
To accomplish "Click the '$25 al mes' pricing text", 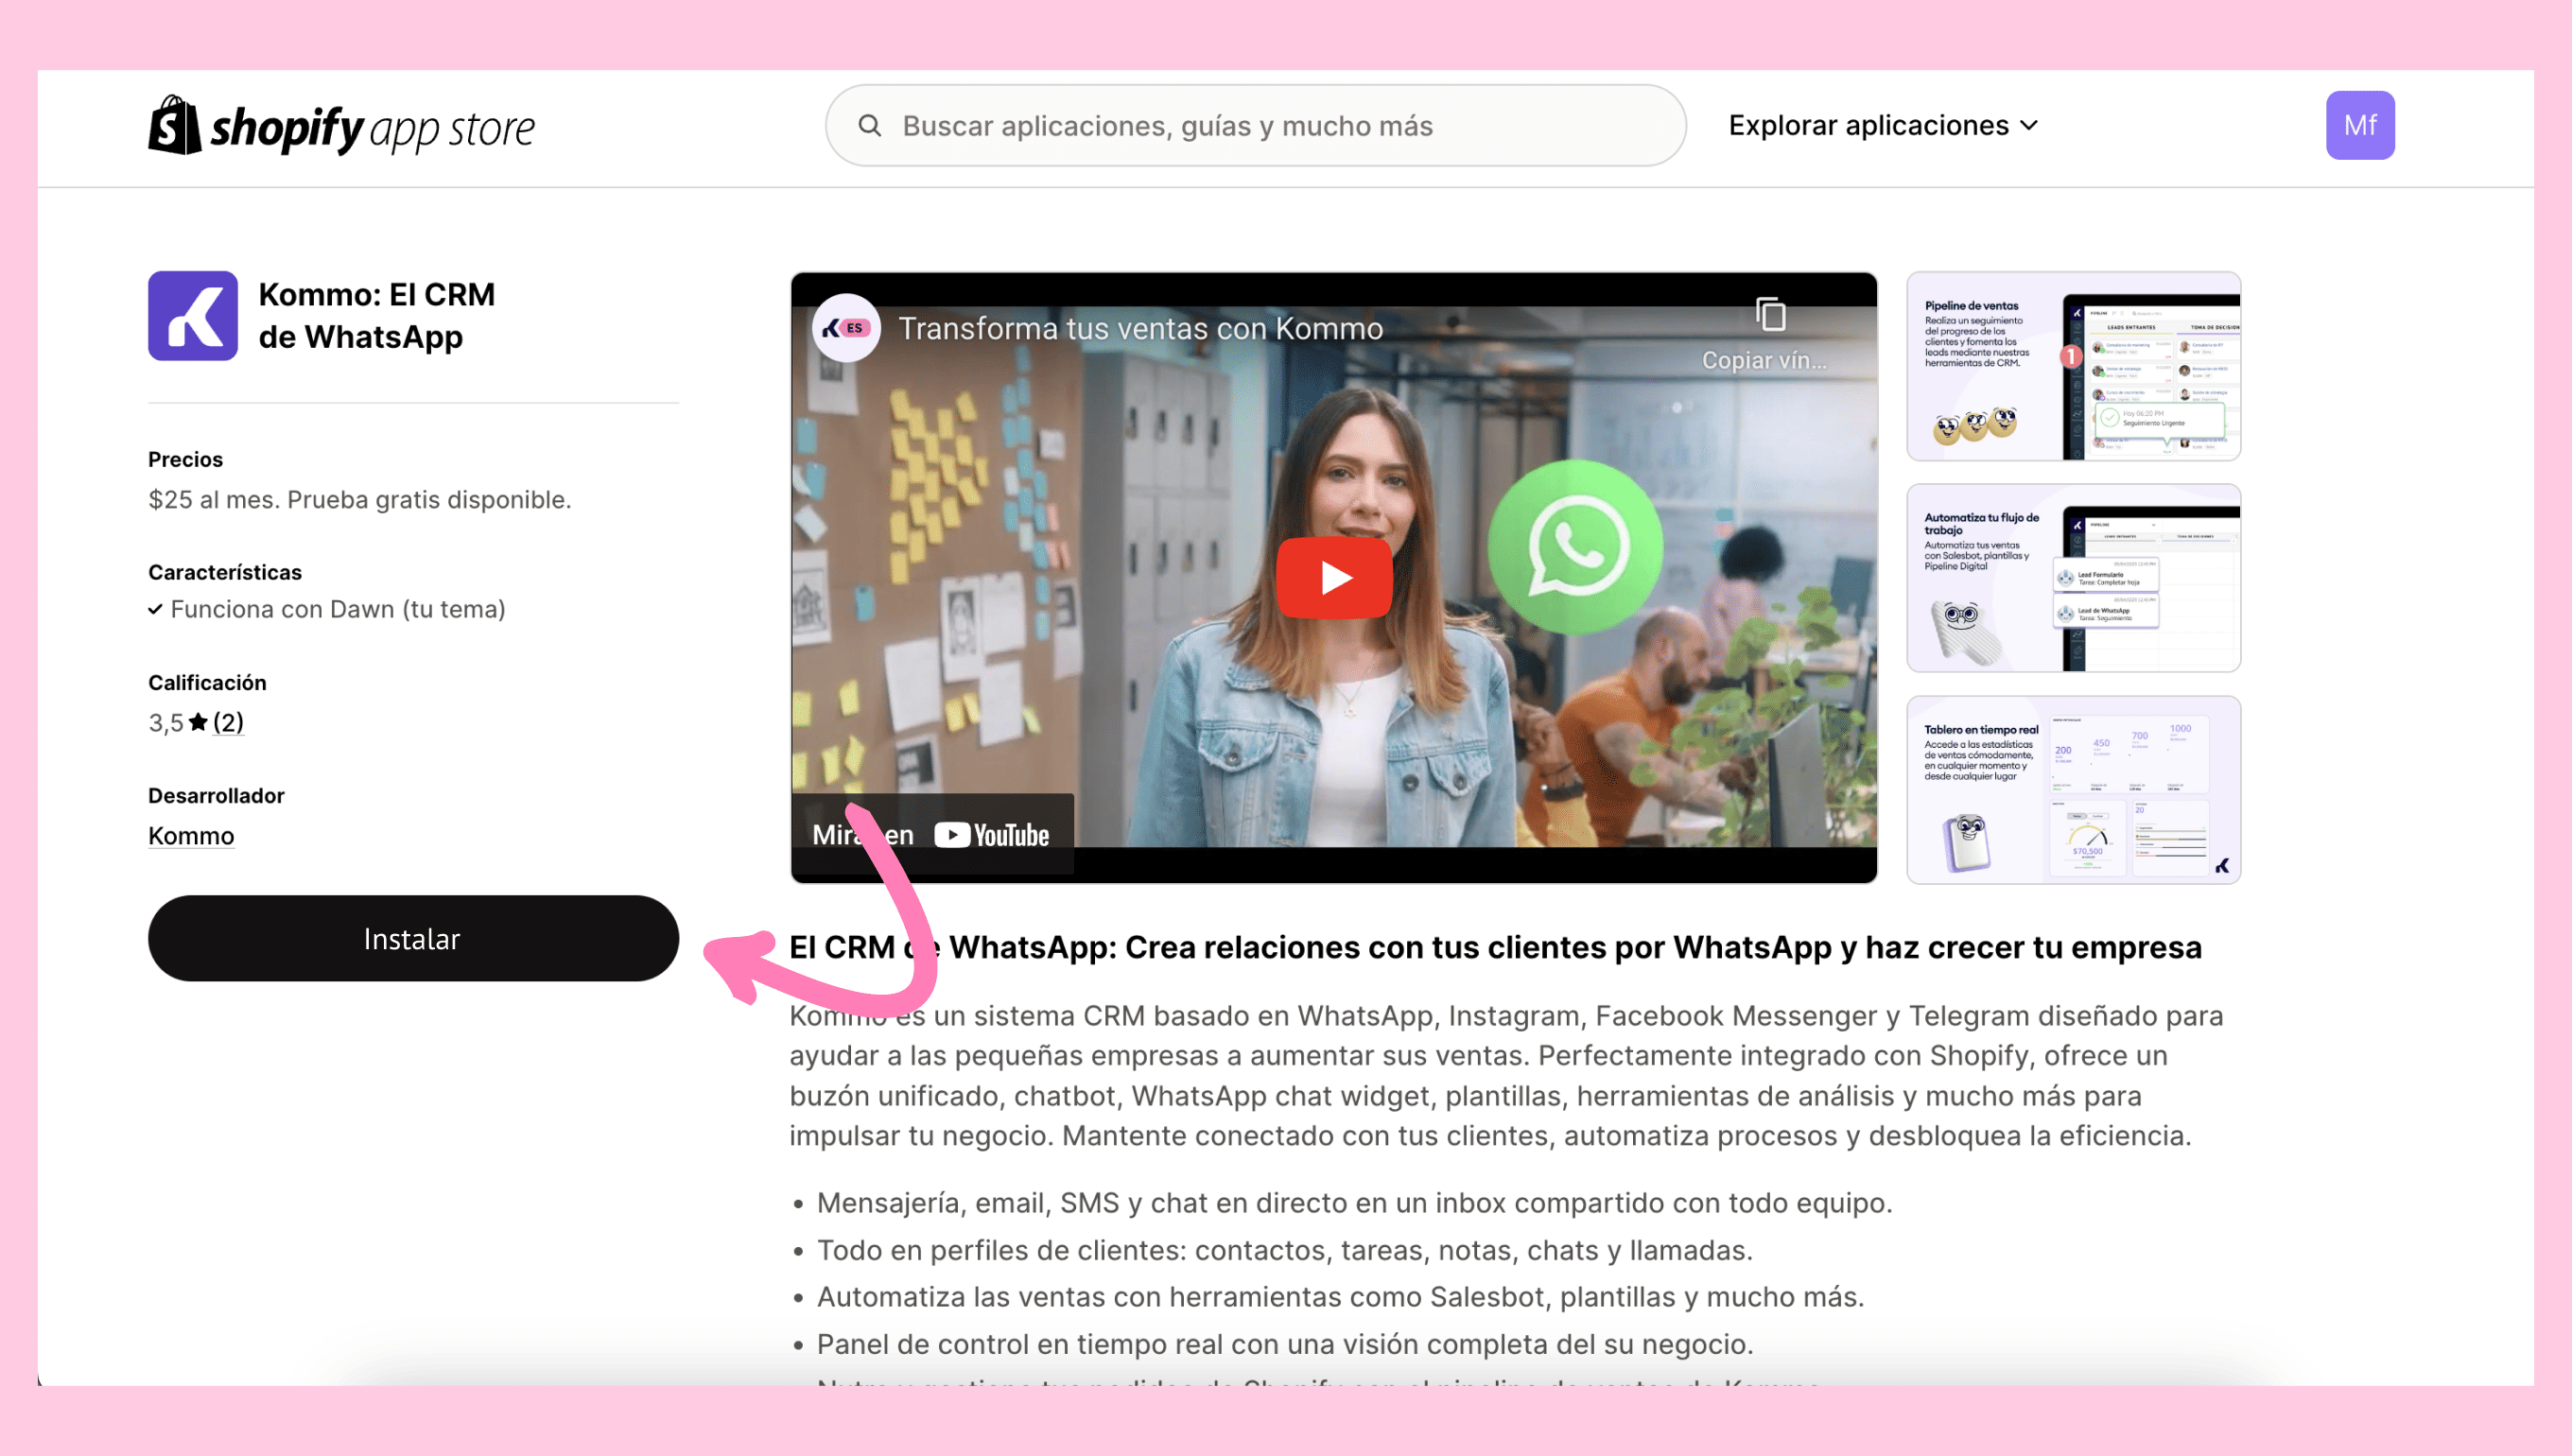I will (x=360, y=499).
